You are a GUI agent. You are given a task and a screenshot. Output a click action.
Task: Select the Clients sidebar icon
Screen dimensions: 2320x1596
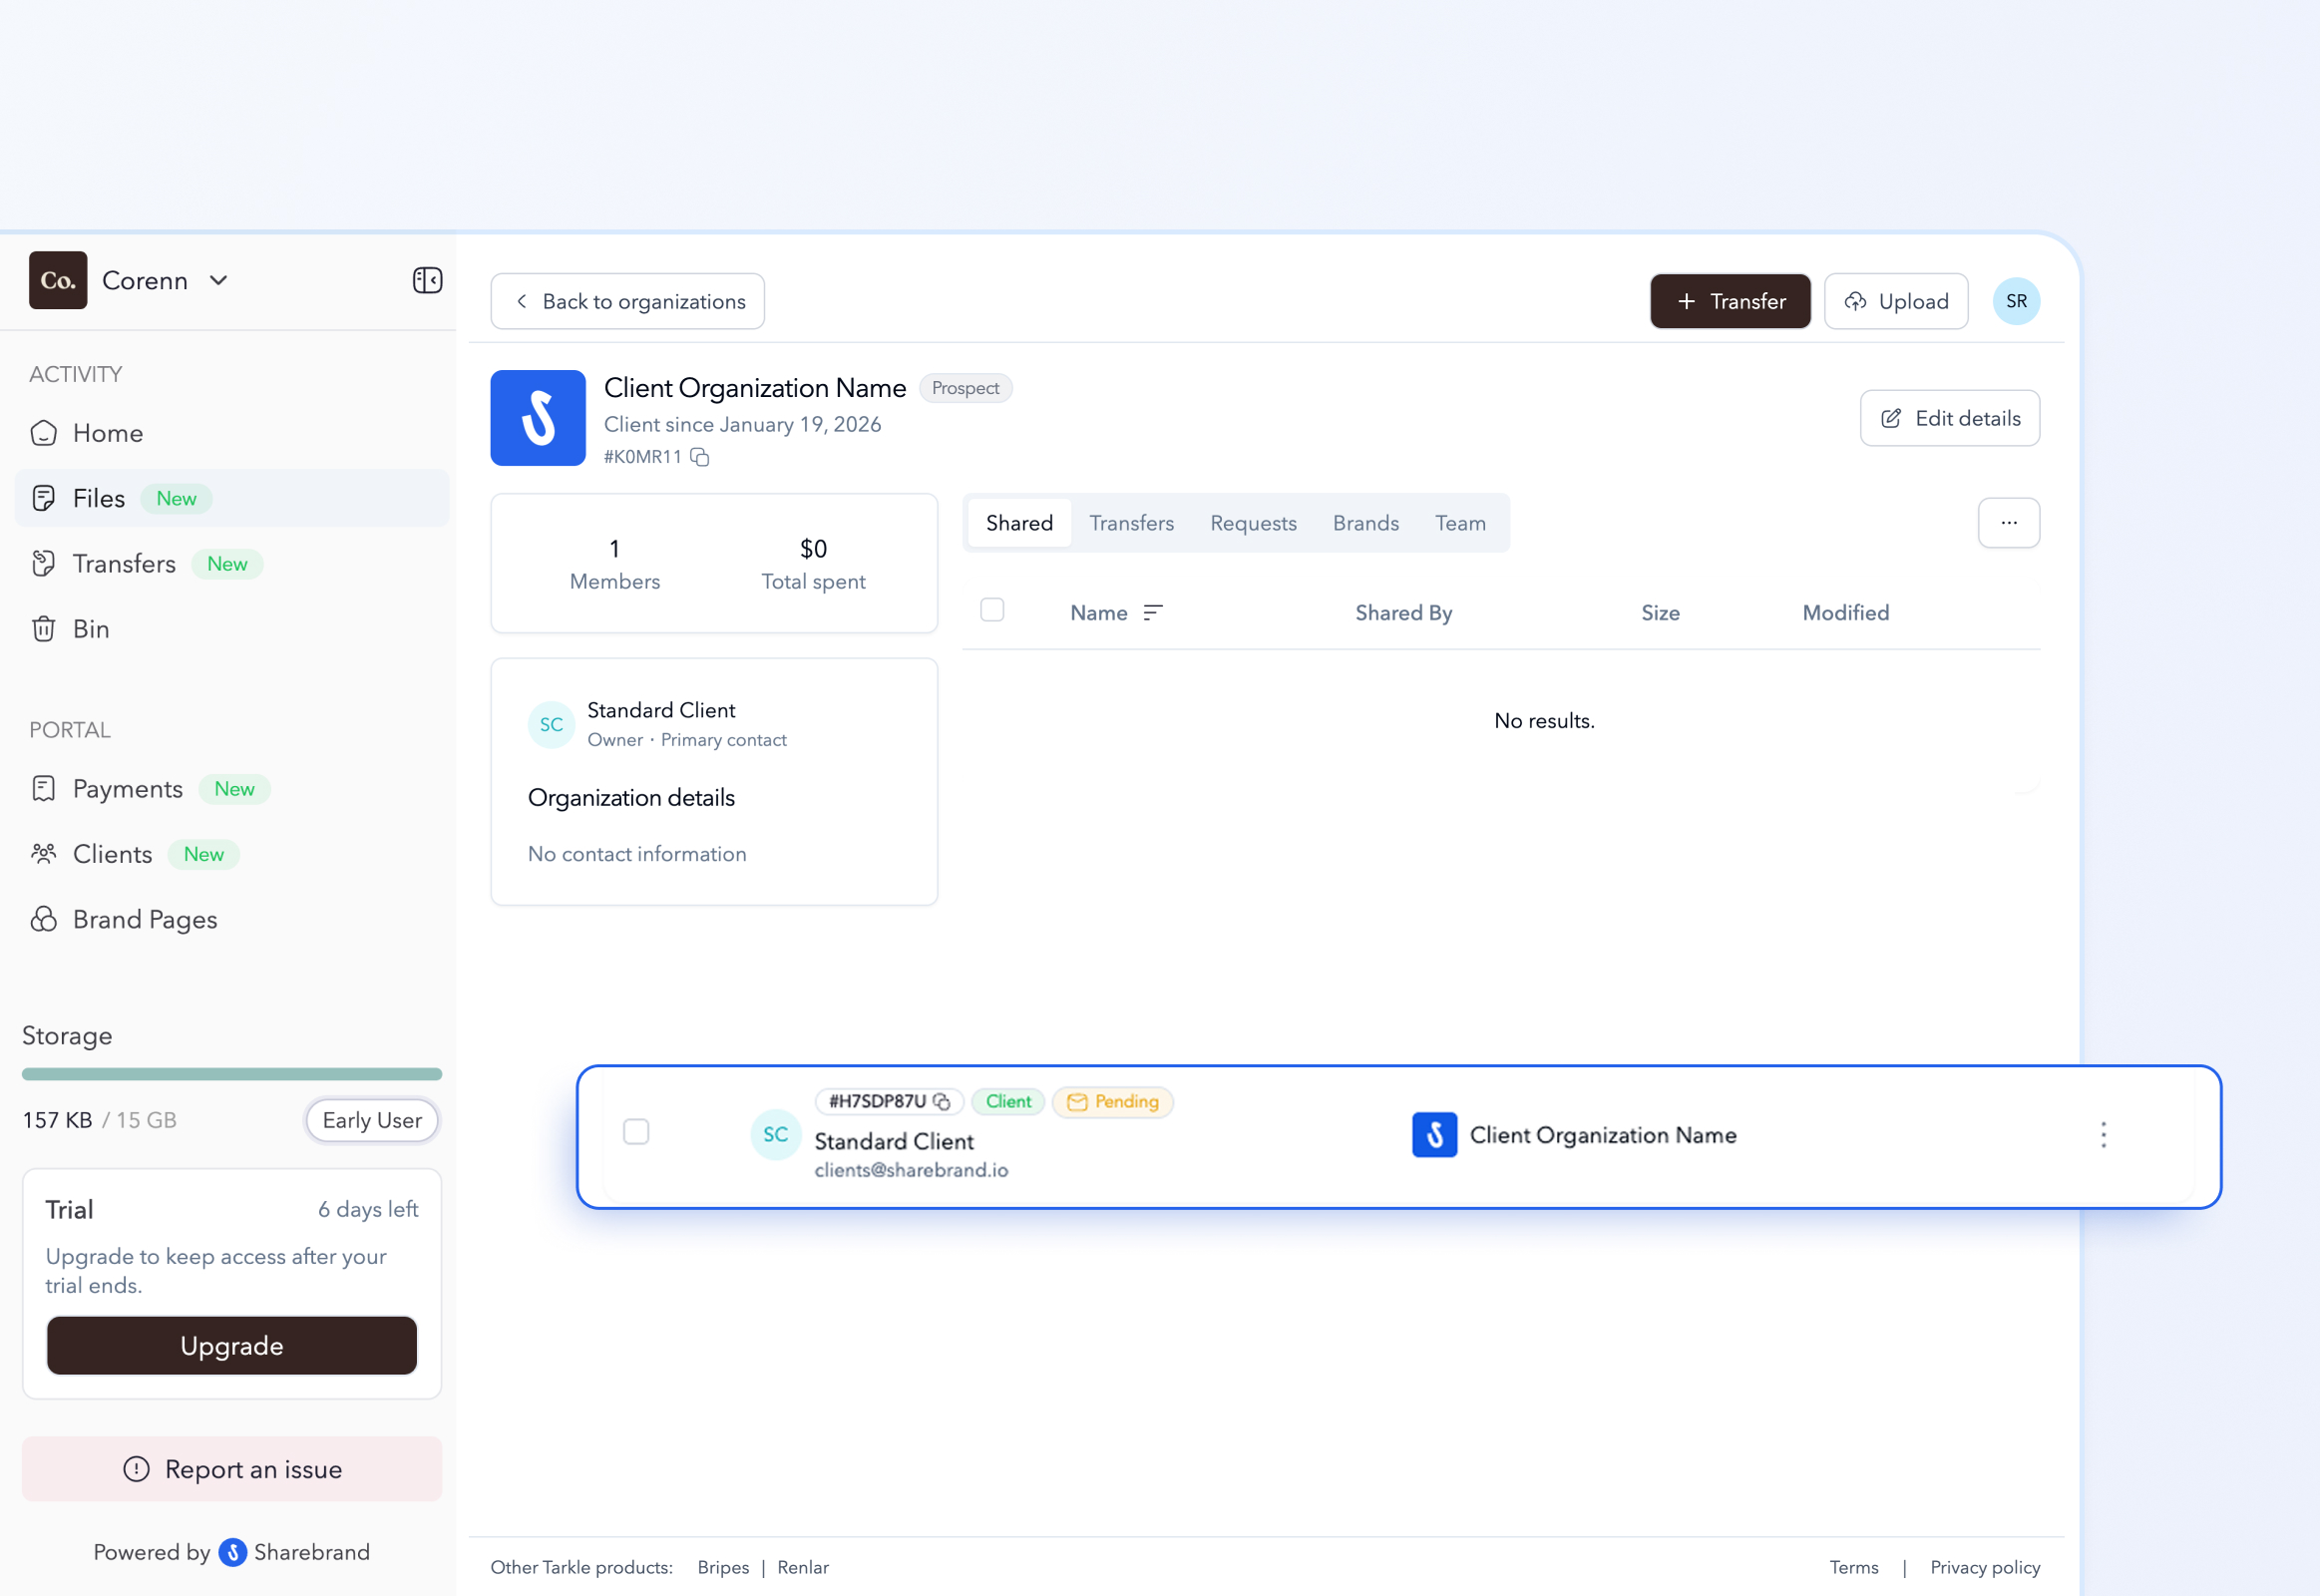tap(44, 853)
